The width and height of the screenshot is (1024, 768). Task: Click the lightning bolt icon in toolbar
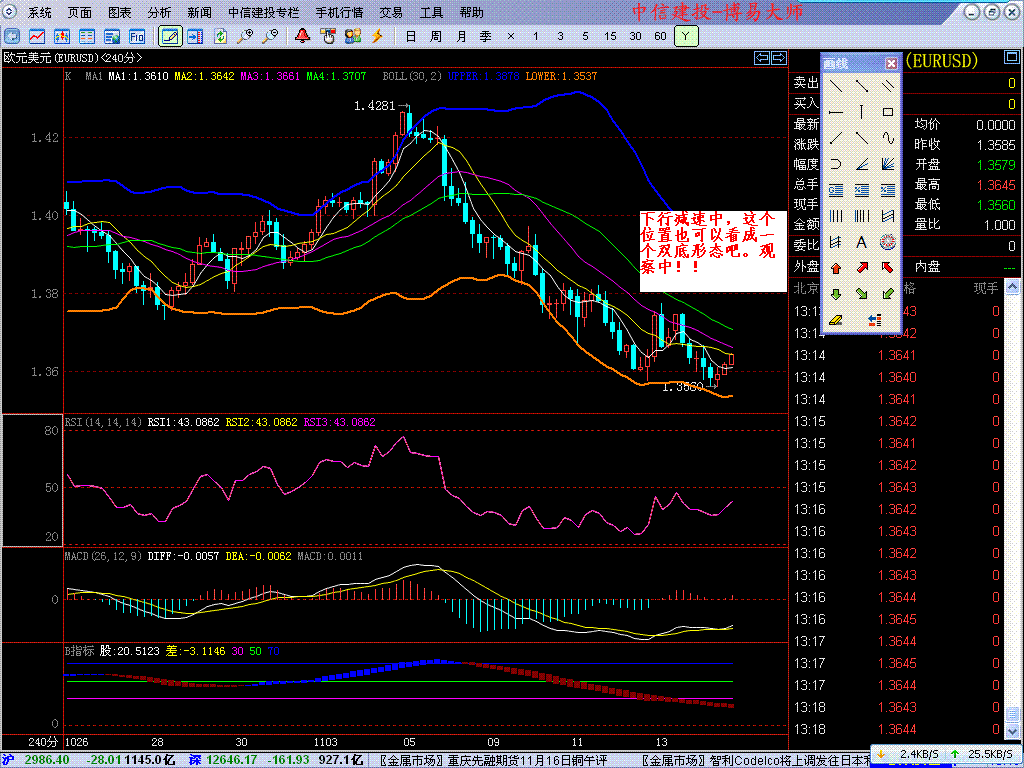pos(377,36)
